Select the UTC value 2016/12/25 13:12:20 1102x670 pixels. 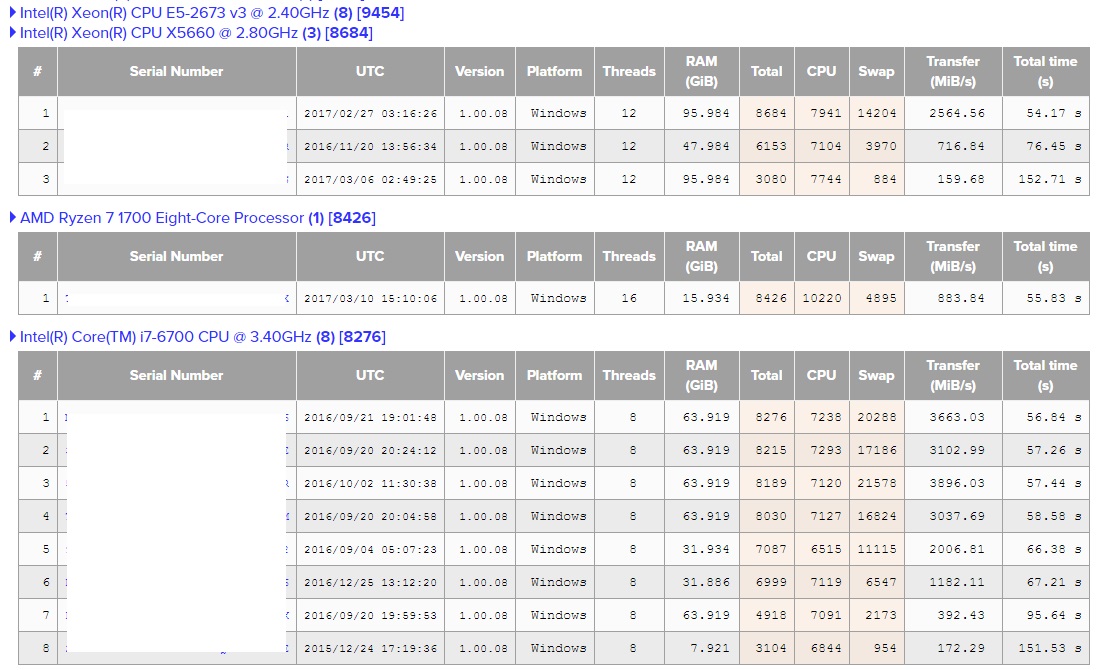tap(370, 582)
